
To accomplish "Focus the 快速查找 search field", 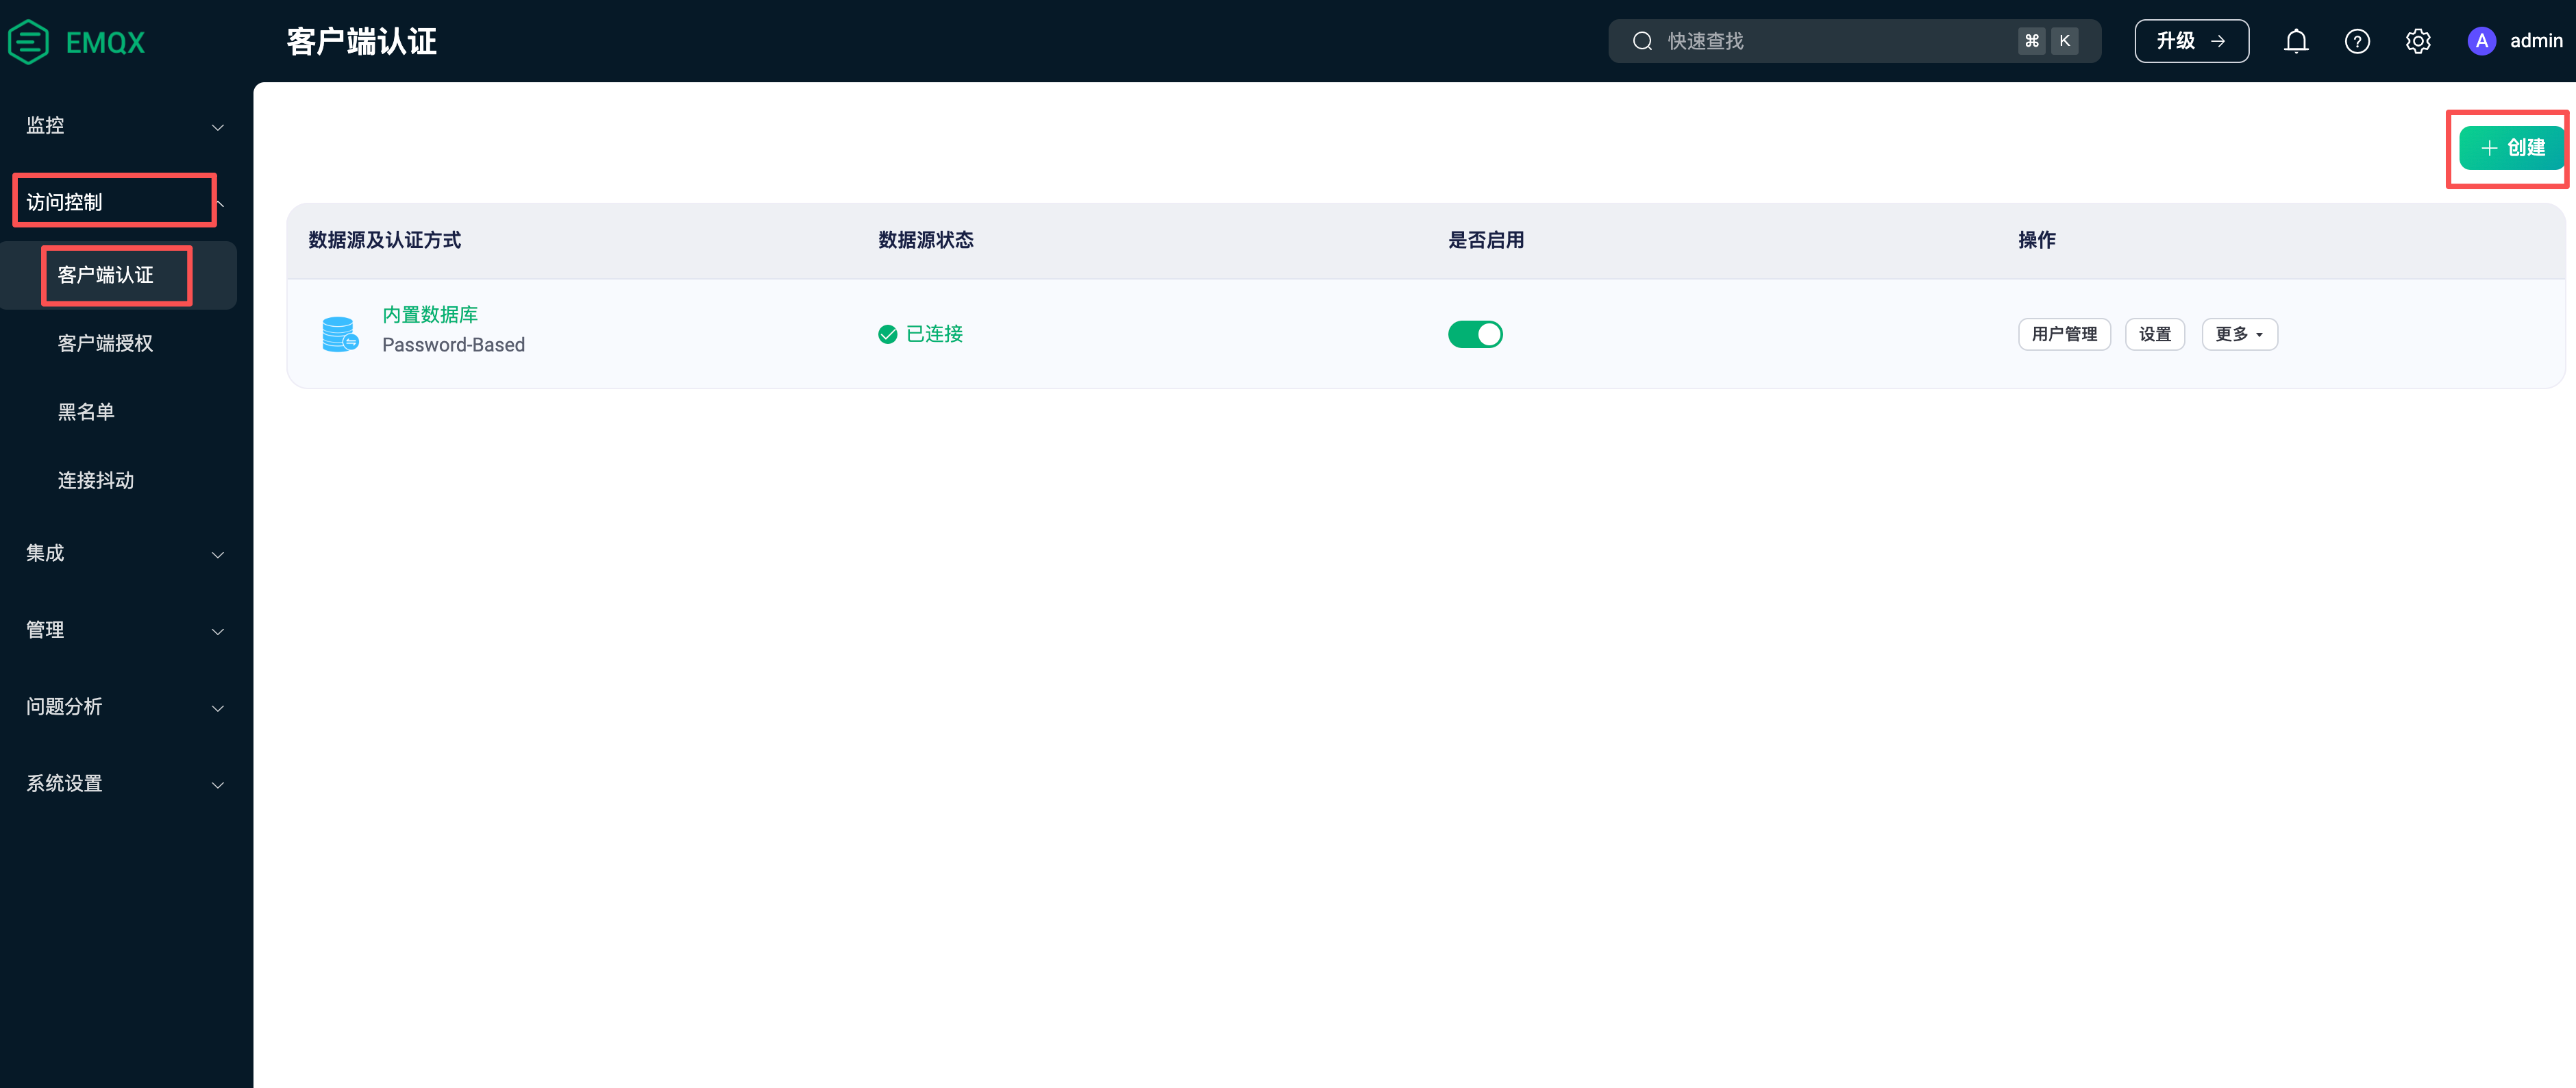I will click(1830, 41).
